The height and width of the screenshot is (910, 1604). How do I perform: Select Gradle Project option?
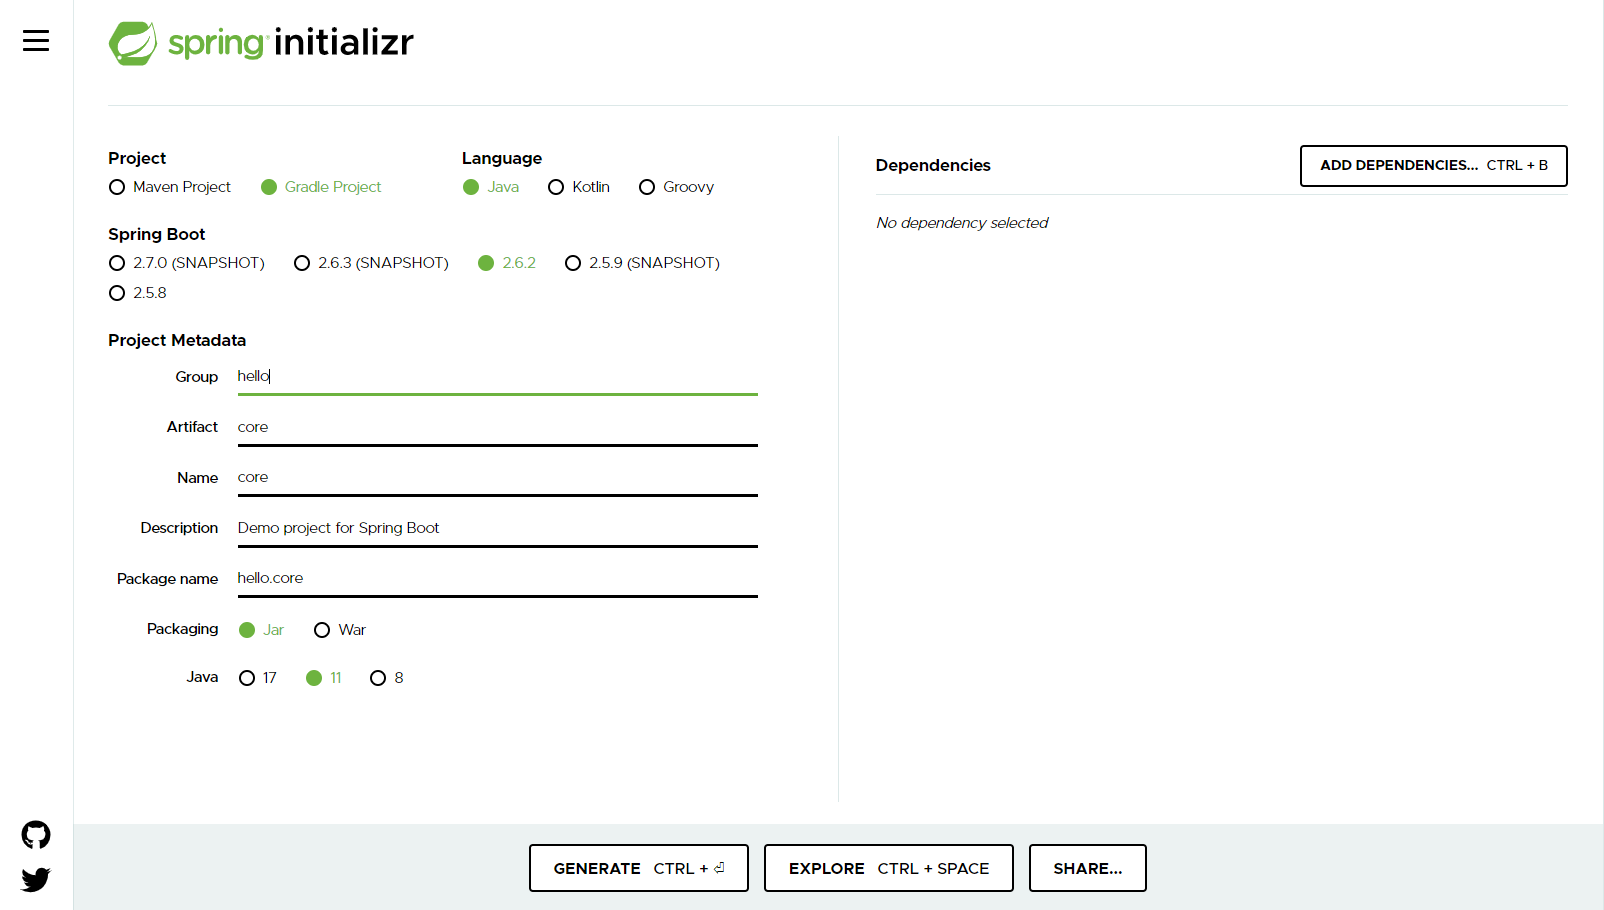point(321,187)
